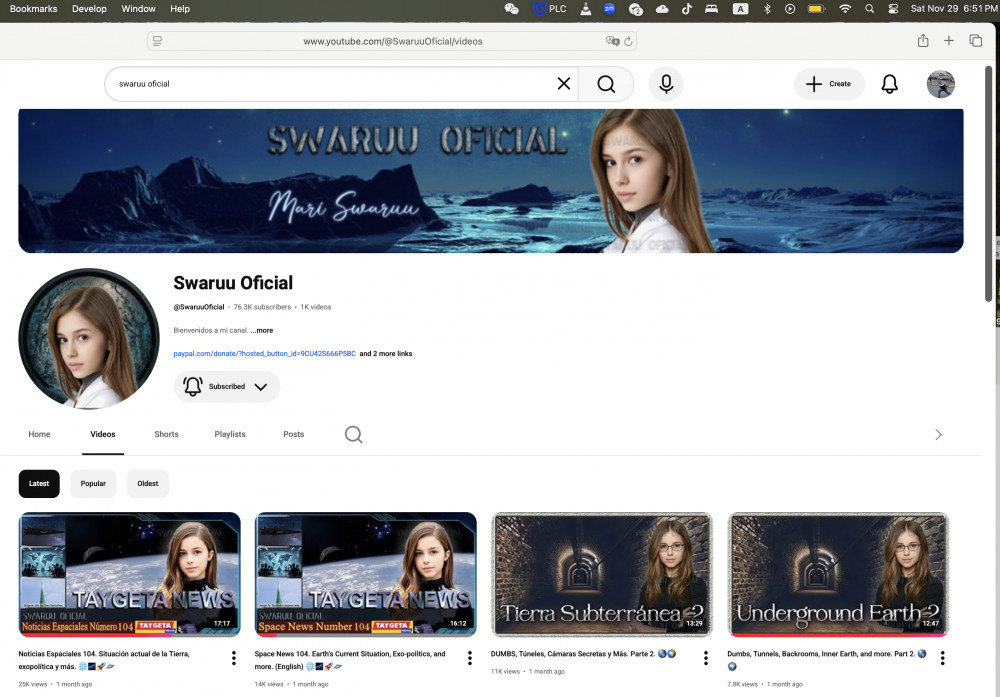Viewport: 1000px width, 697px height.
Task: Reload the page using the refresh icon
Action: pyautogui.click(x=628, y=41)
